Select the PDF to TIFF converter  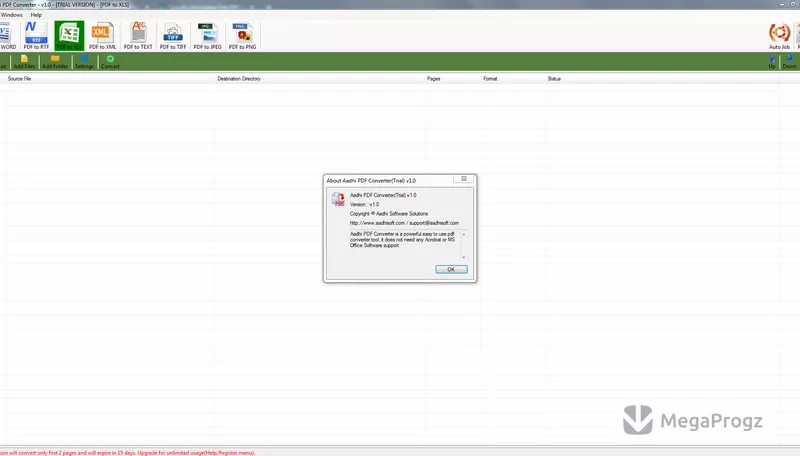point(173,36)
